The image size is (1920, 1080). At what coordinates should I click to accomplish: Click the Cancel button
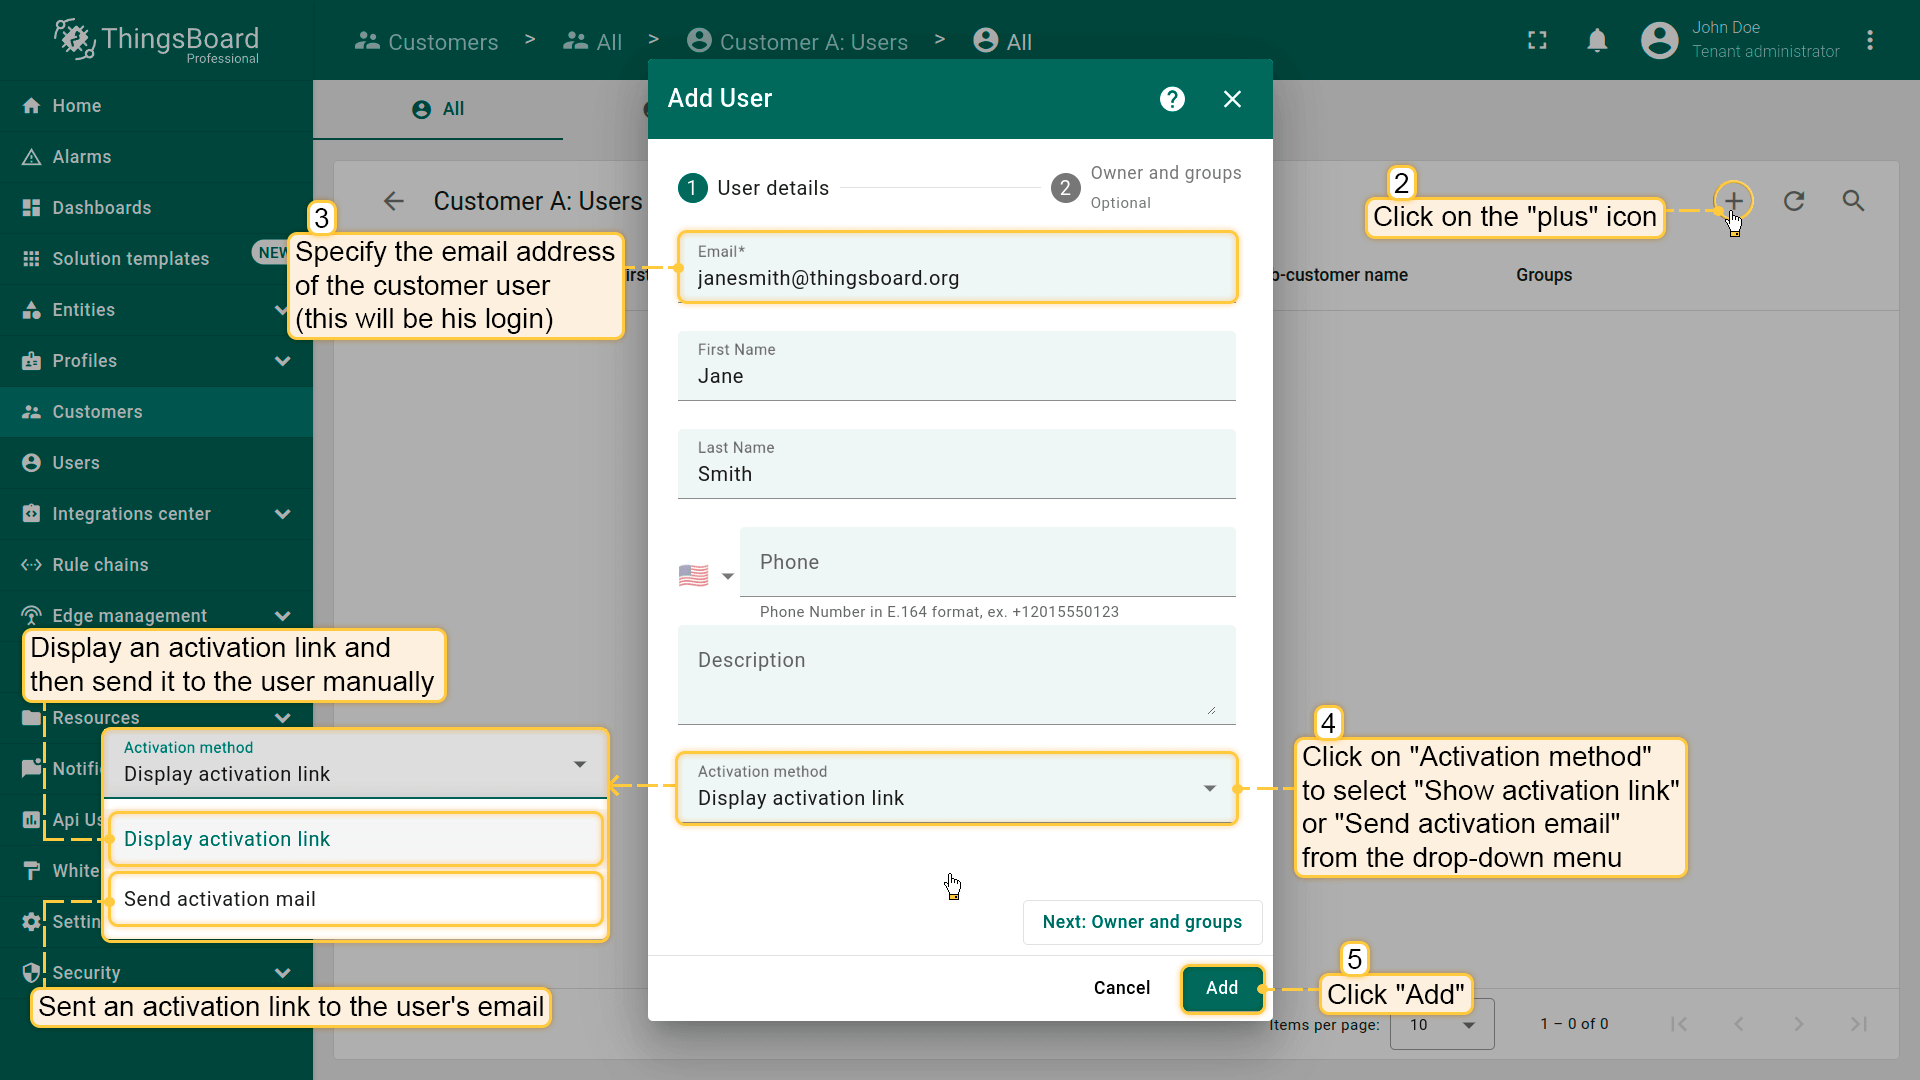[1121, 988]
